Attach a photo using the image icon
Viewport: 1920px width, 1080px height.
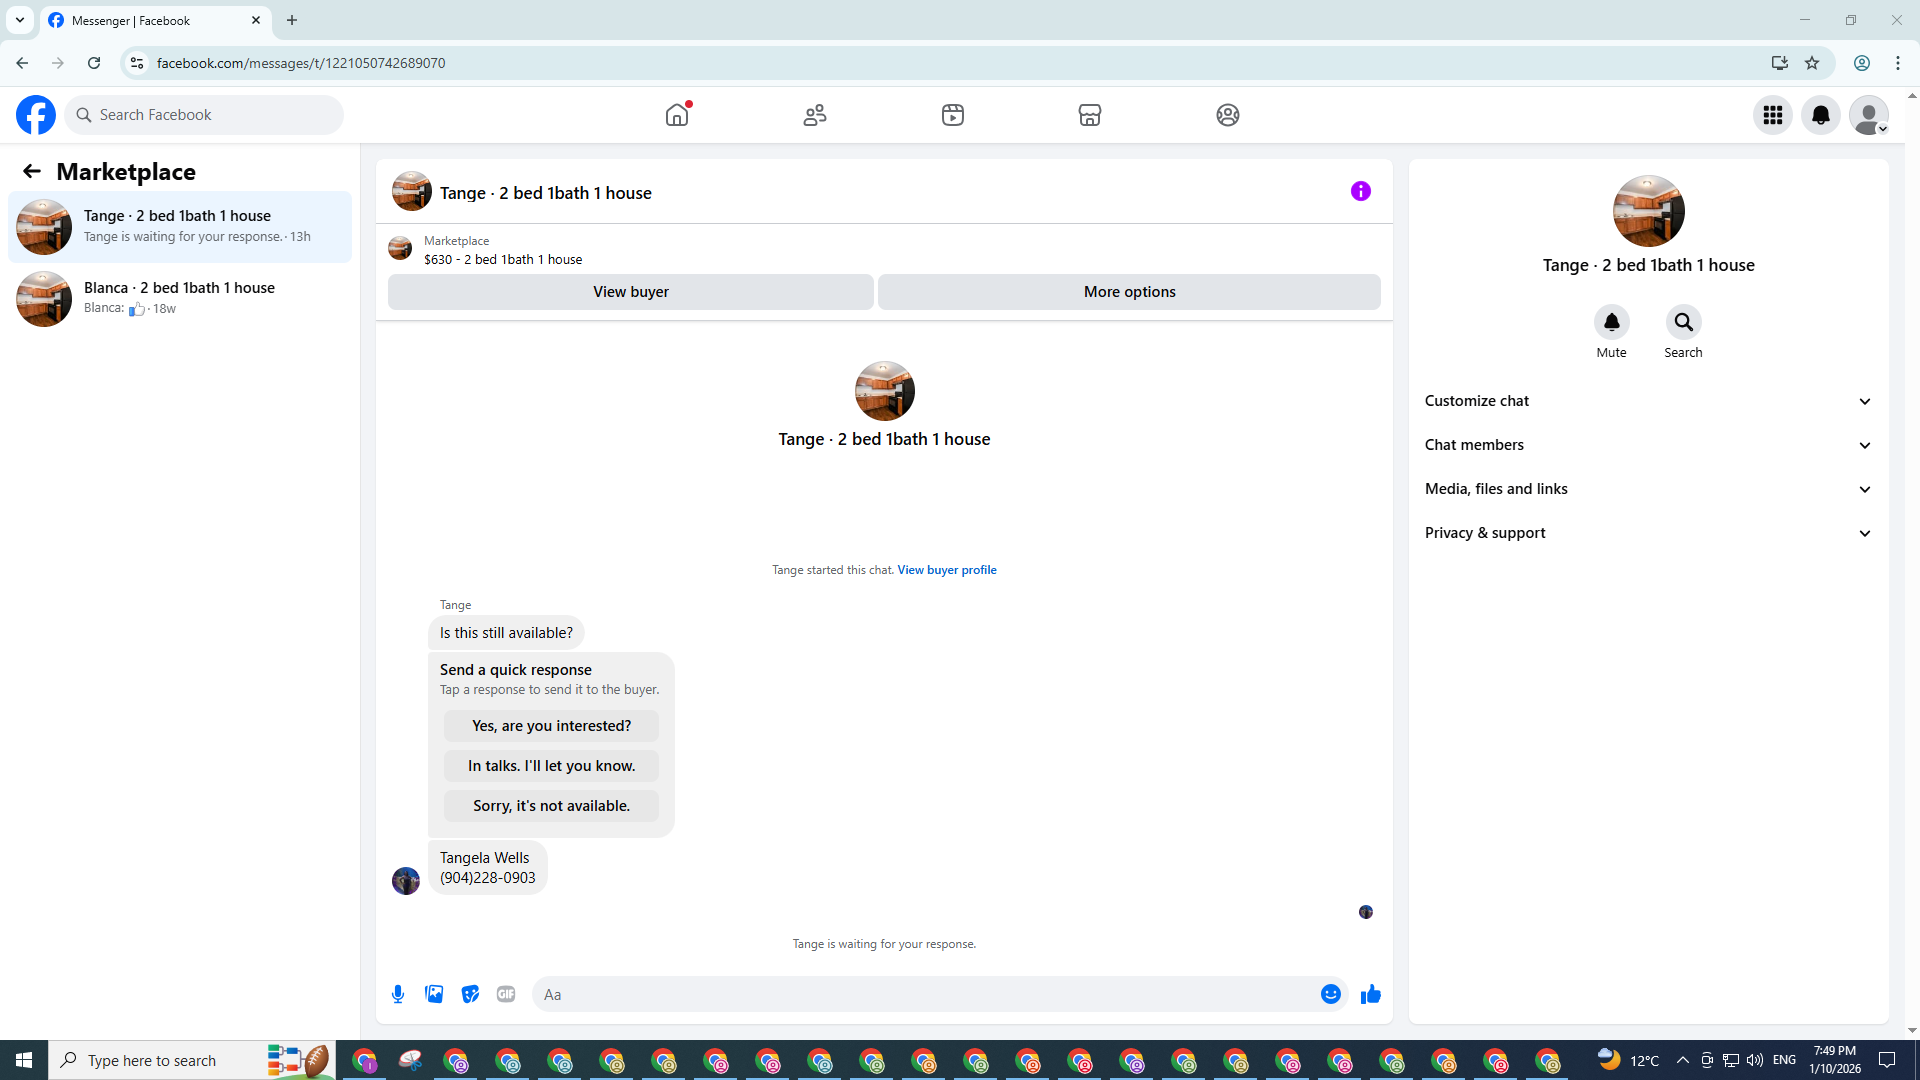(434, 994)
